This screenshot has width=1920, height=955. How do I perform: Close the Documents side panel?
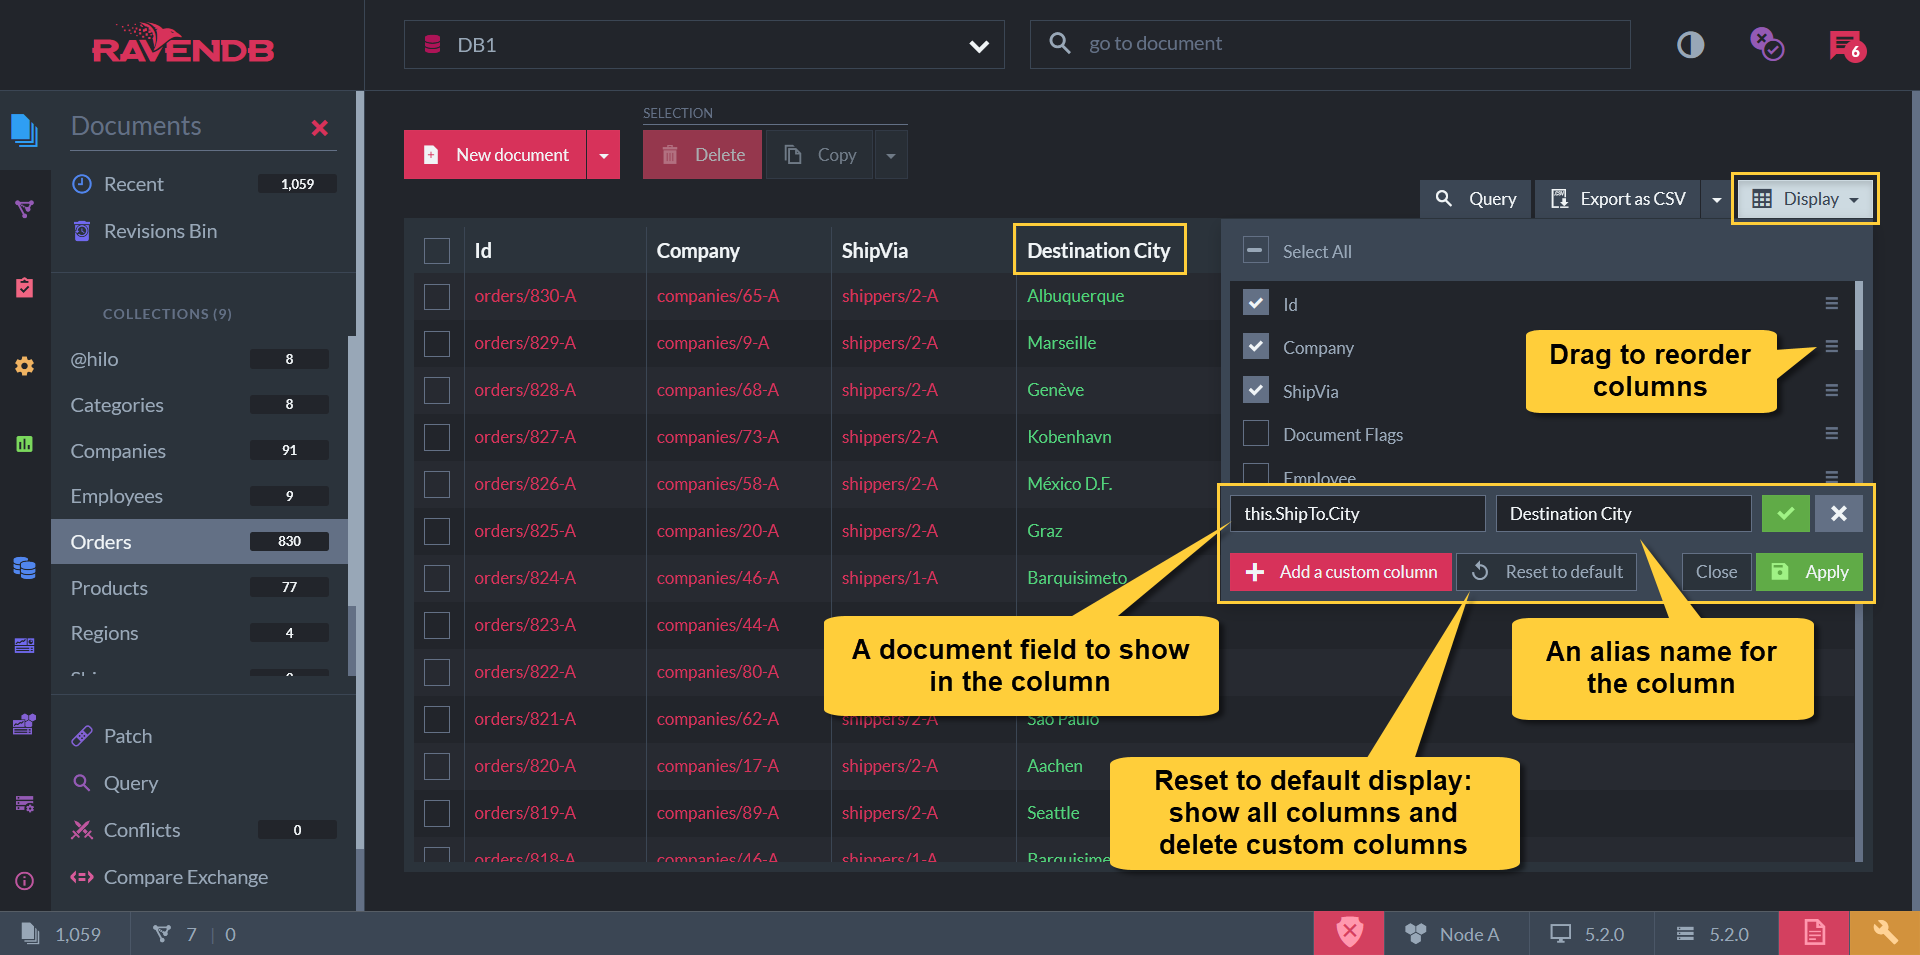coord(319,128)
